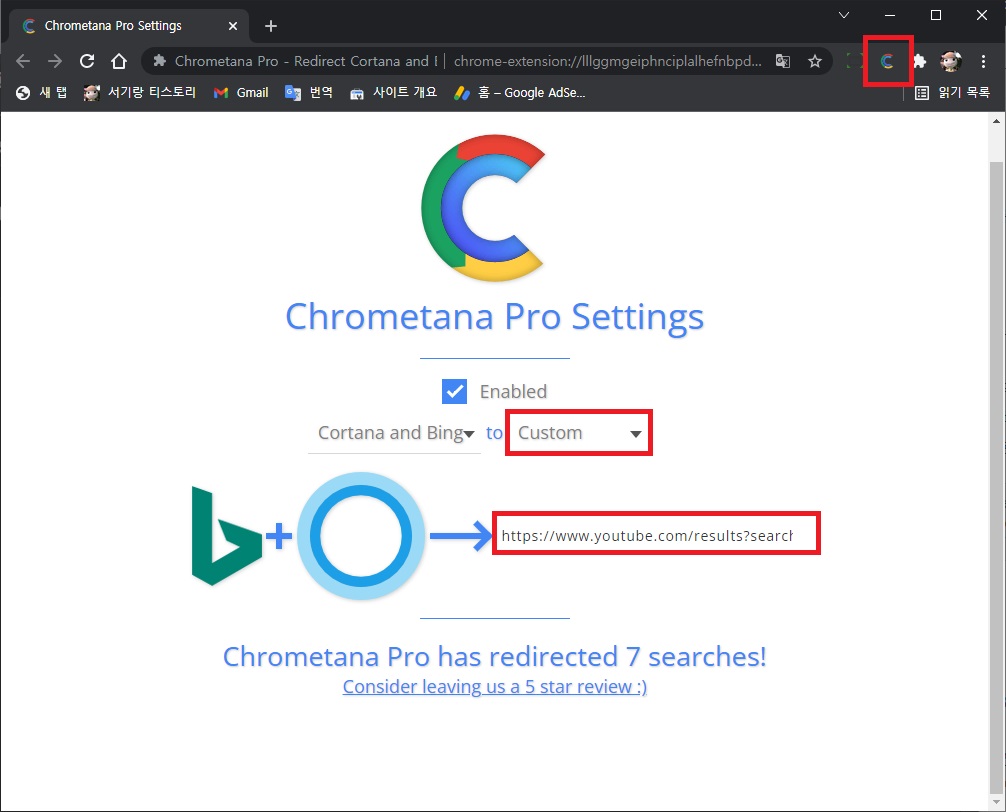Click the scrollbar up arrow

pos(996,121)
